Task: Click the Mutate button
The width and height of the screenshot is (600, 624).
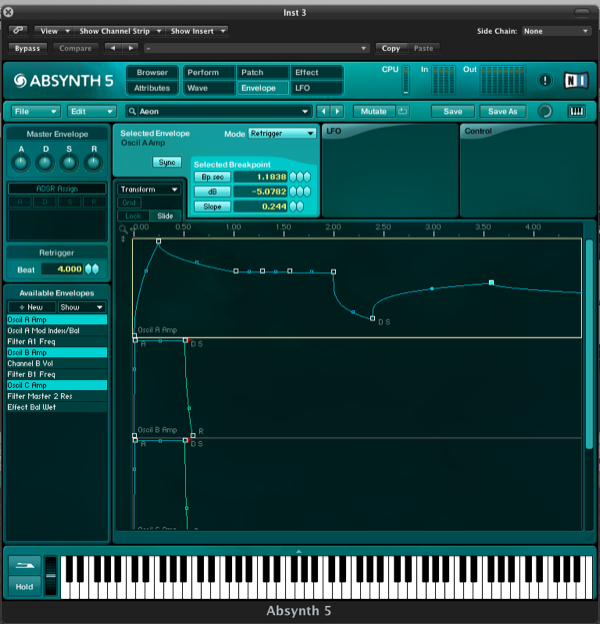Action: point(374,111)
